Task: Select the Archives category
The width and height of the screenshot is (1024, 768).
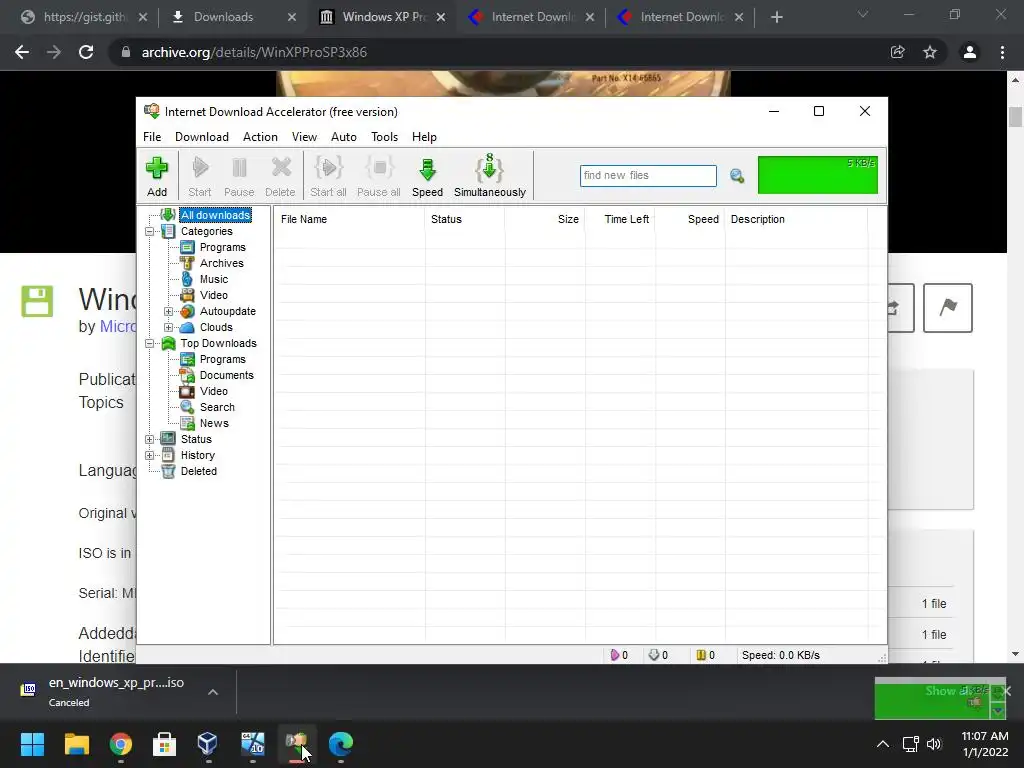Action: tap(221, 263)
